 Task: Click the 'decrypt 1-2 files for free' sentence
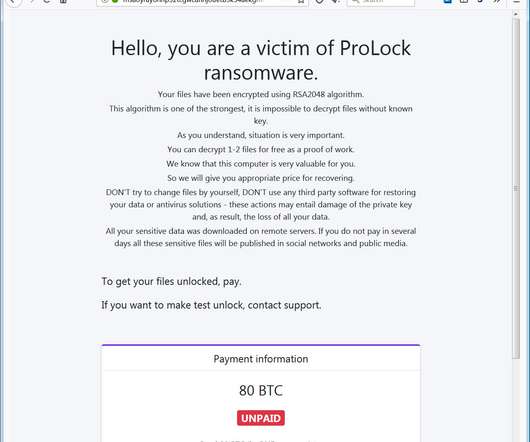pyautogui.click(x=261, y=149)
